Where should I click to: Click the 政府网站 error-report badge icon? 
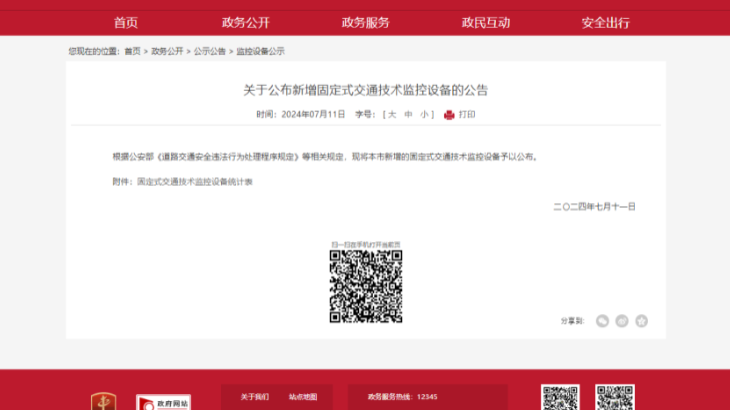click(x=163, y=402)
